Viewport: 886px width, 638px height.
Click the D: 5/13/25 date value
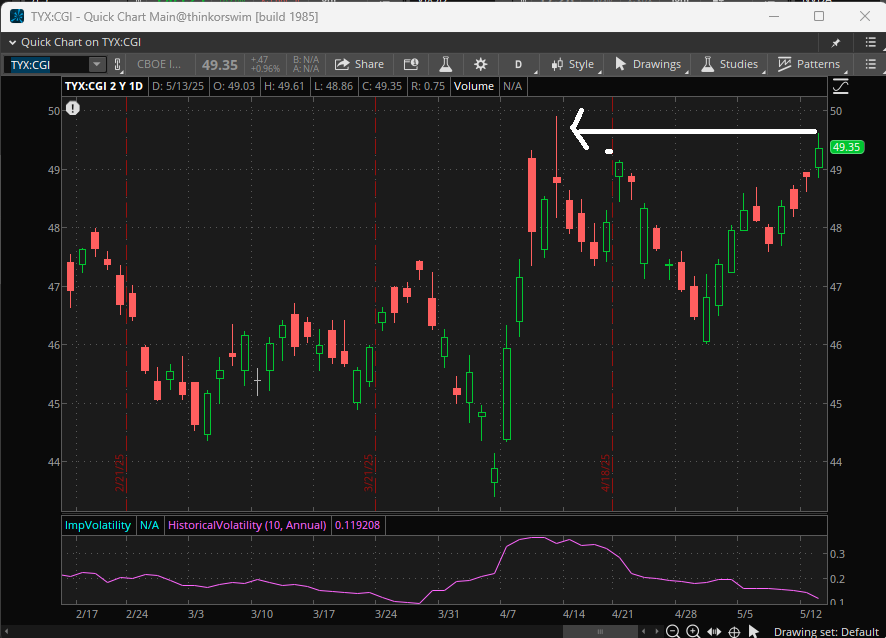[178, 86]
